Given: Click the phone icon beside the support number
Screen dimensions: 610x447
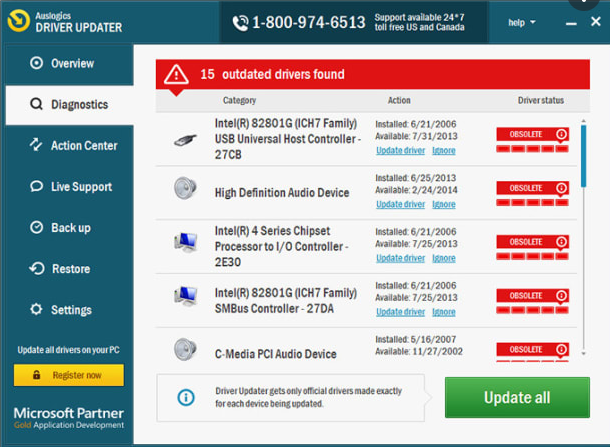Looking at the screenshot, I should (x=240, y=23).
